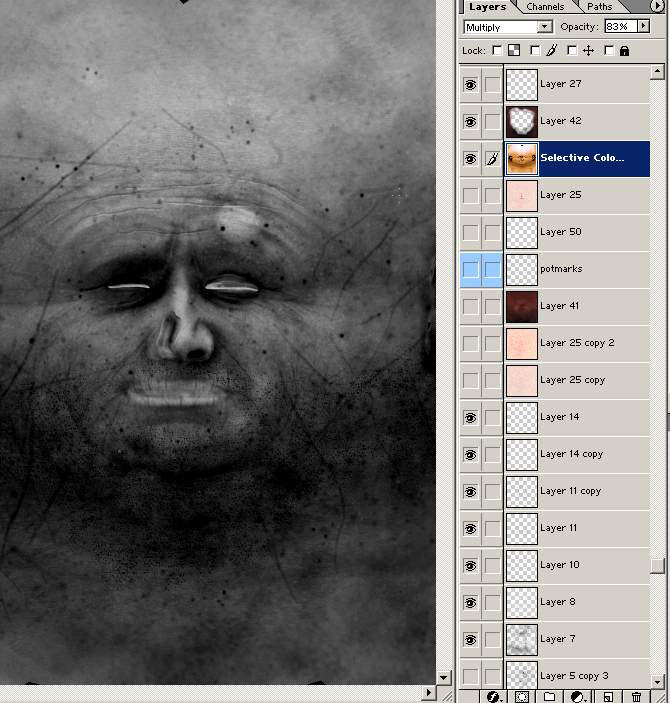Click the brush icon on Selective Color layer
The width and height of the screenshot is (670, 703).
491,158
